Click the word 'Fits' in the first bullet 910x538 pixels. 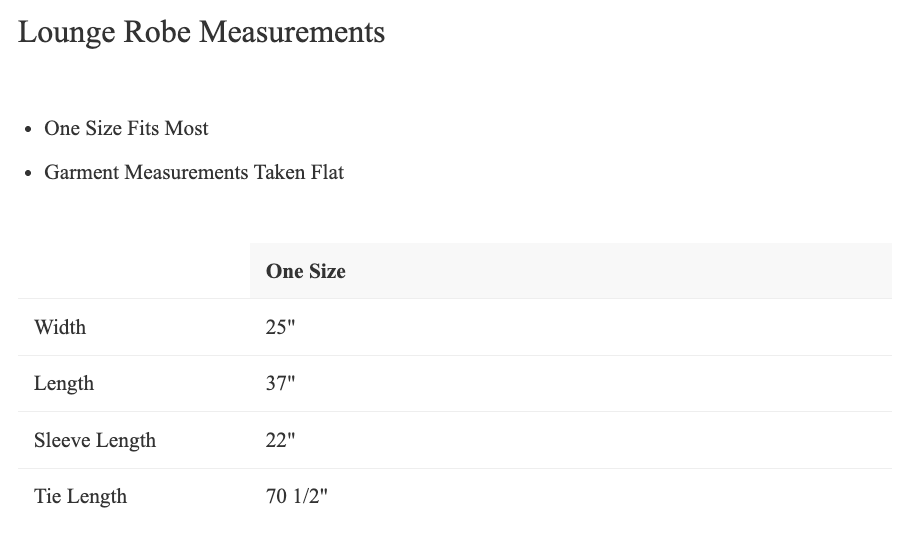pos(145,128)
